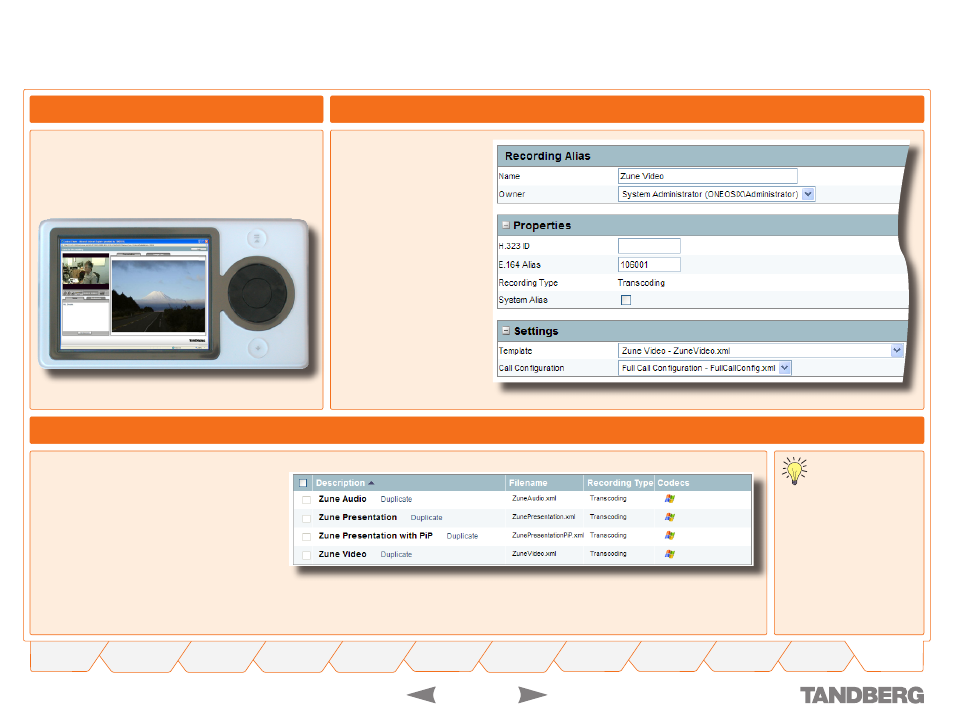Screen dimensions: 954x717
Task: Click Duplicate next to Zune Video
Action: coord(396,554)
